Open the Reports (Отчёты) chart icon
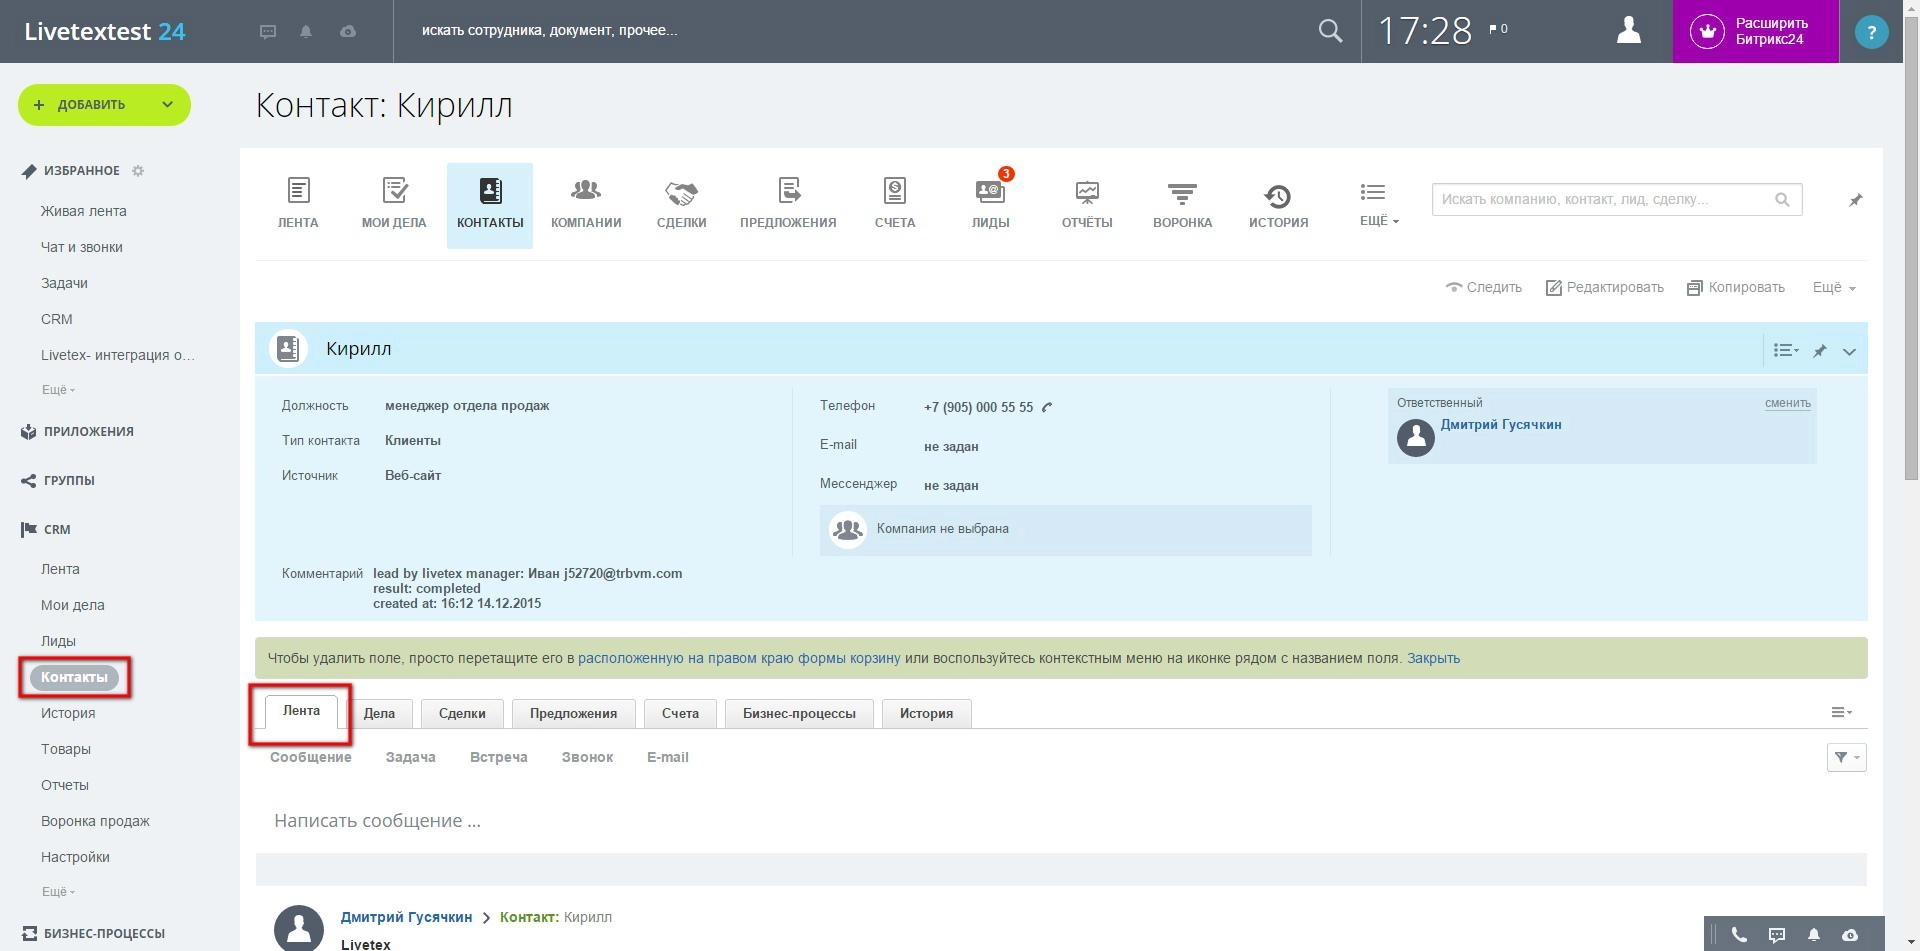The height and width of the screenshot is (951, 1920). 1086,192
